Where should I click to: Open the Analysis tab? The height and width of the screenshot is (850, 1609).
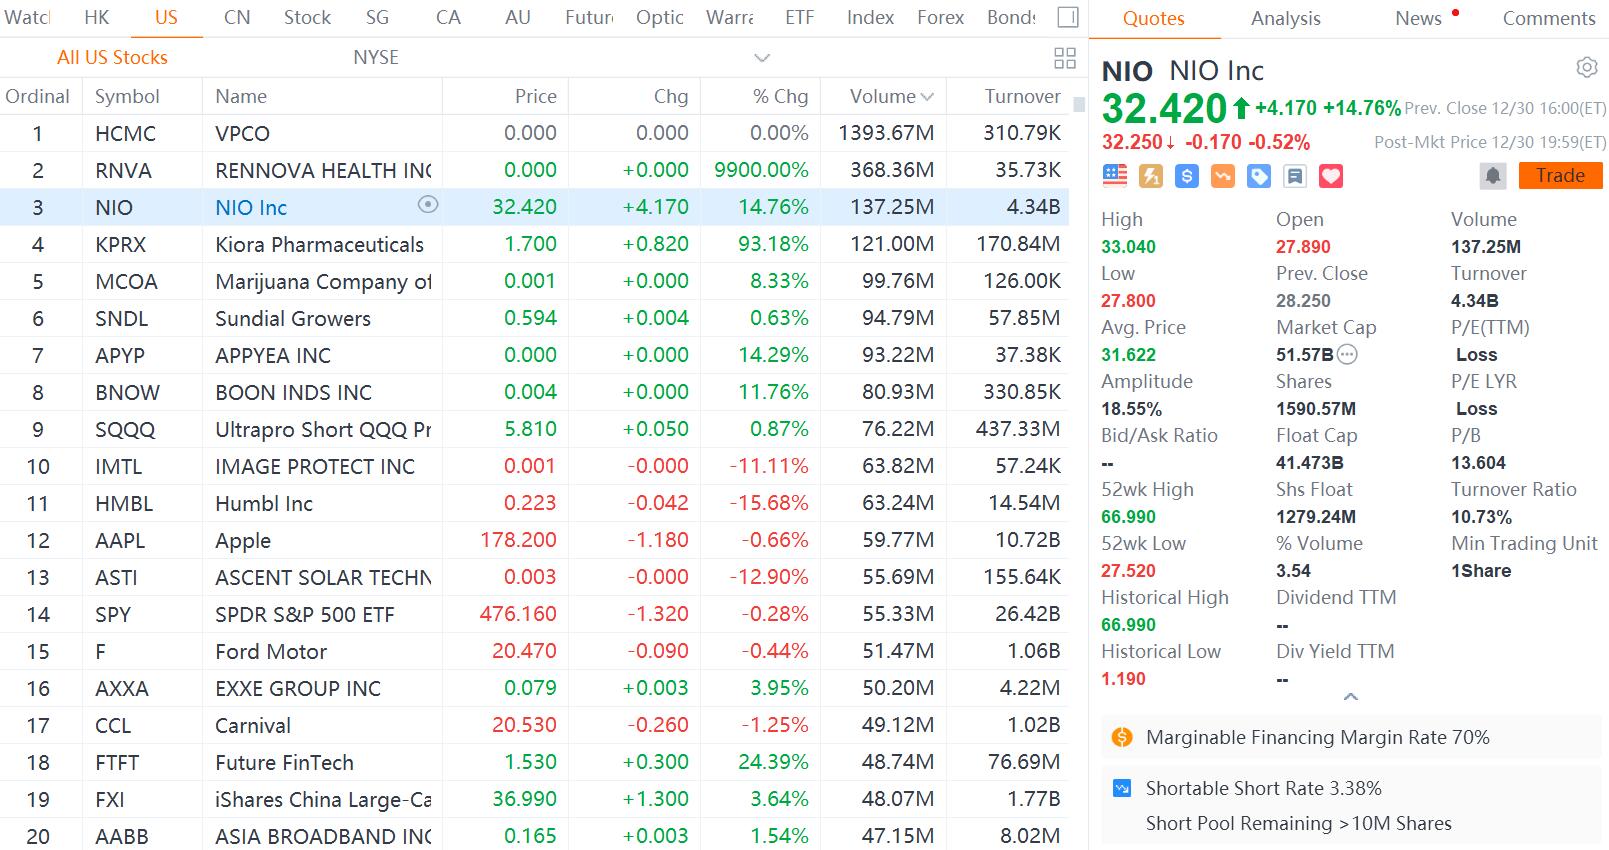1285,18
